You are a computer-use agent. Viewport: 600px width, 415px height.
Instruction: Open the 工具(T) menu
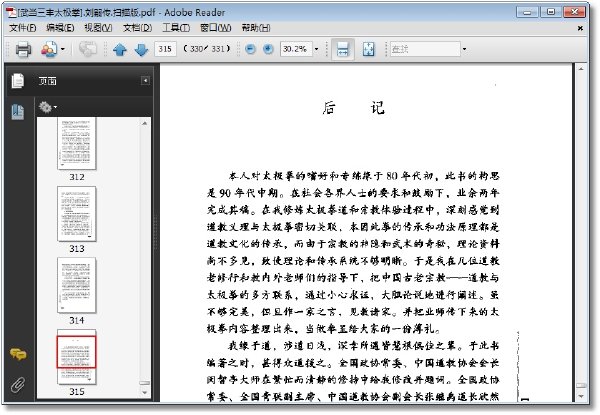176,28
